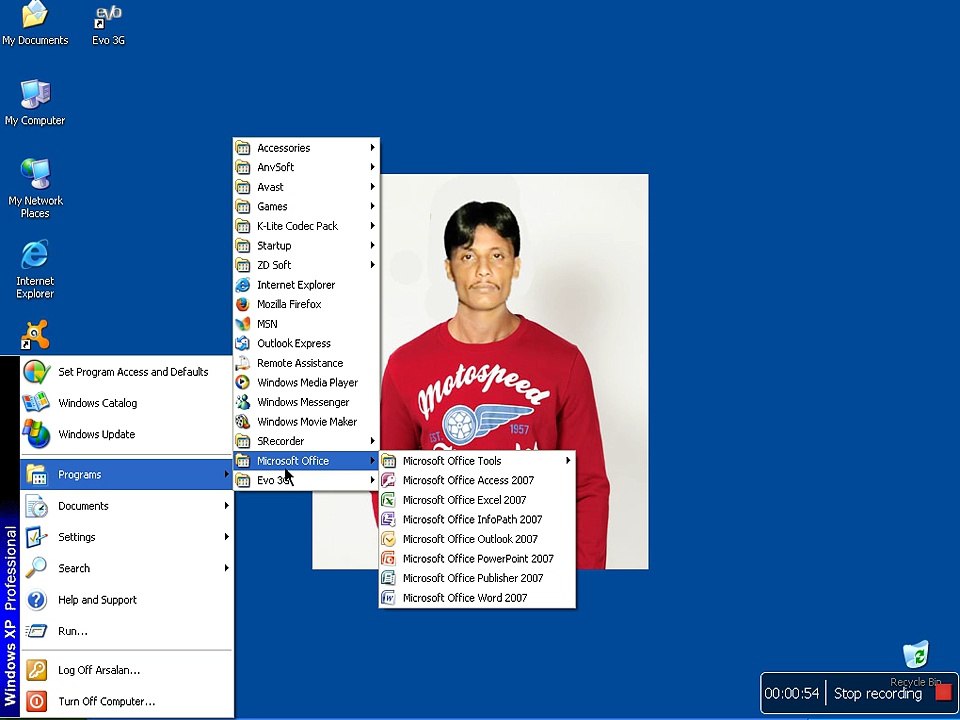Launch Windows Movie Maker

coord(306,422)
